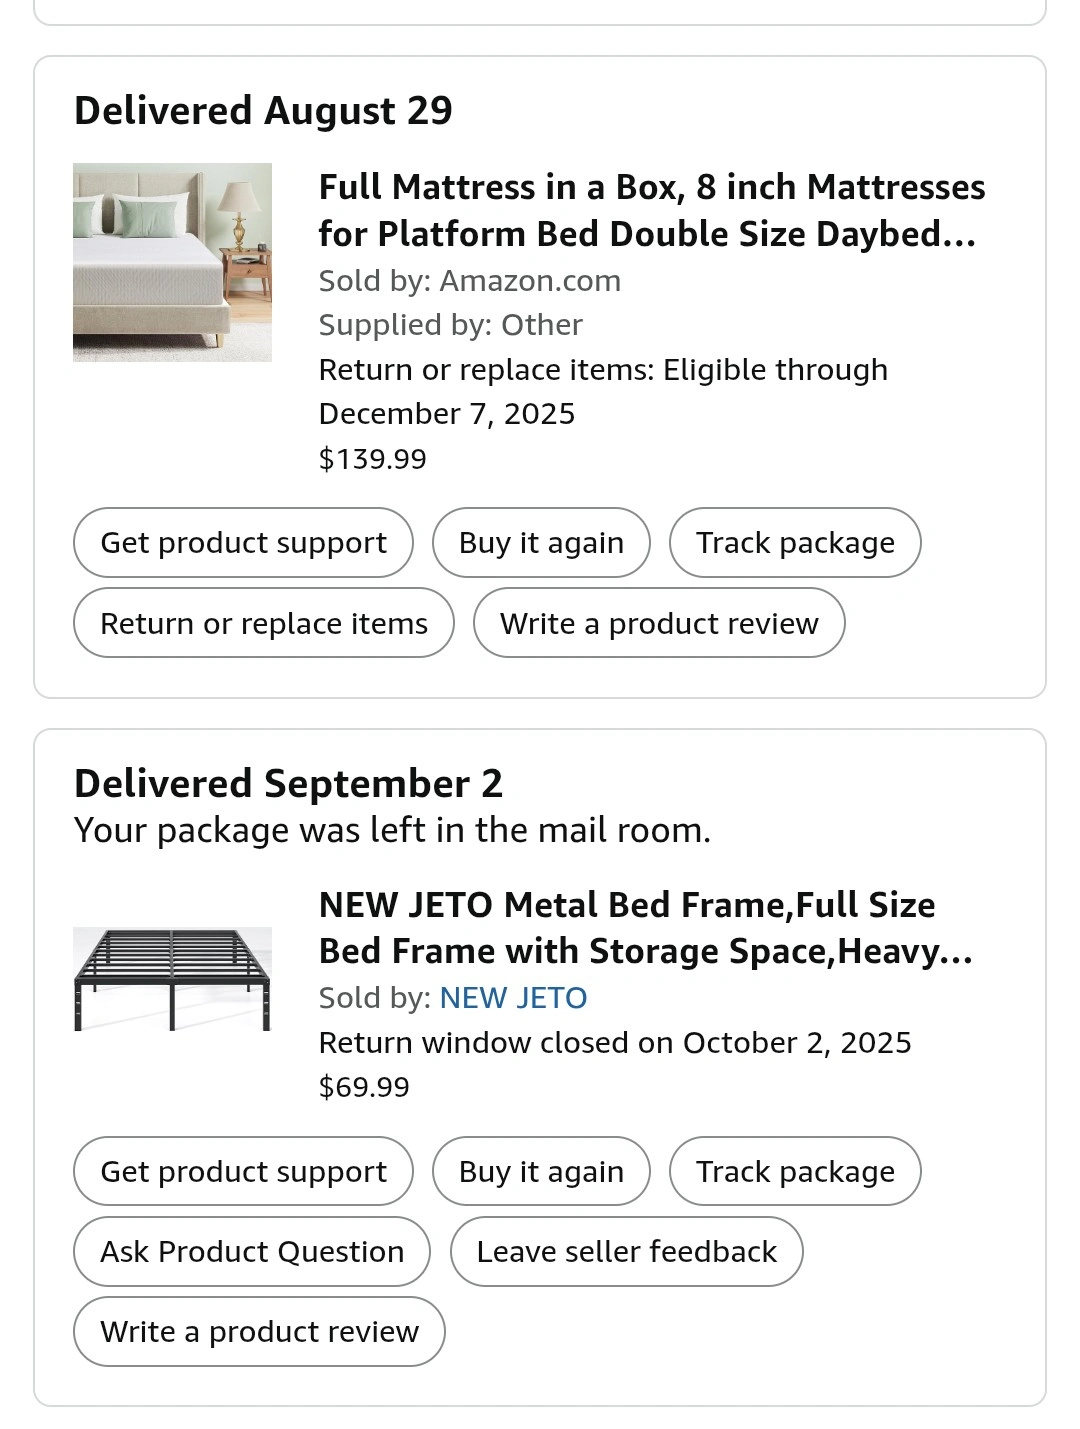Get product support for the mattress order

243,543
